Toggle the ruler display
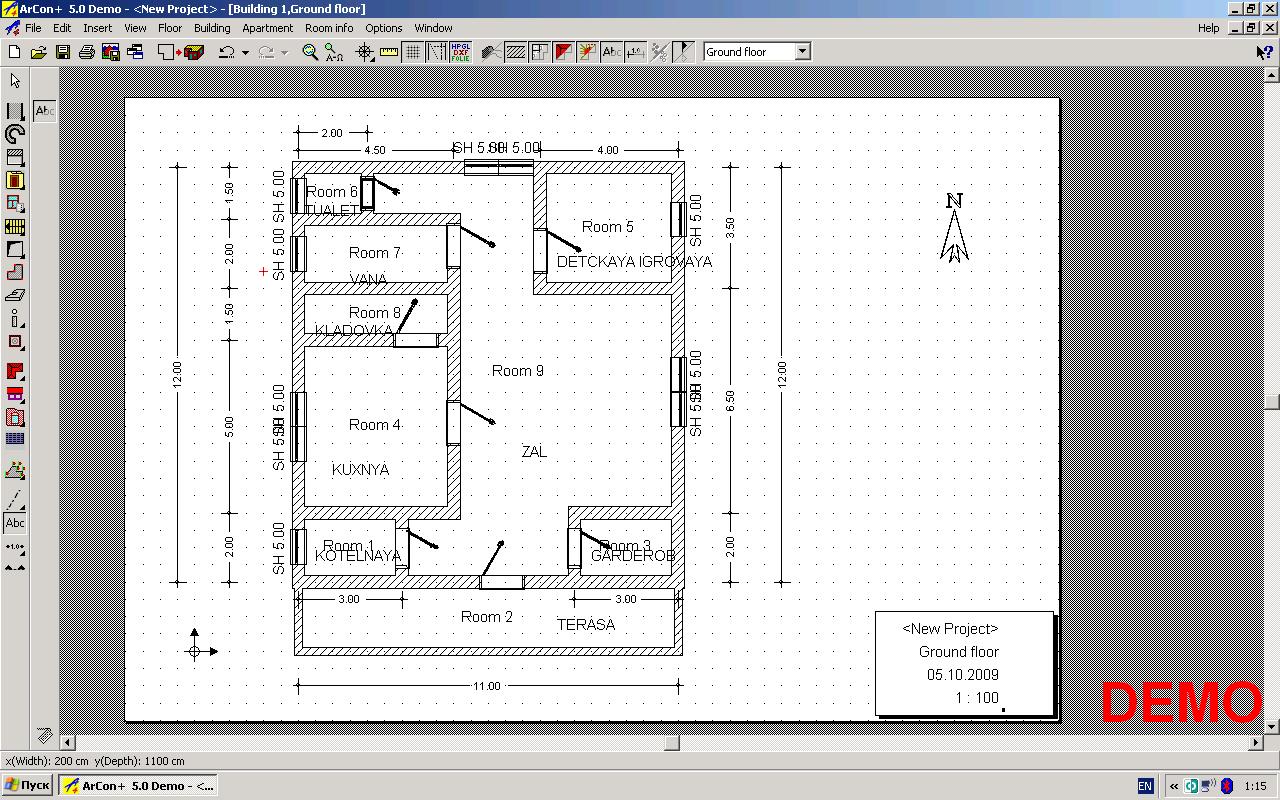The width and height of the screenshot is (1280, 800). click(x=388, y=51)
